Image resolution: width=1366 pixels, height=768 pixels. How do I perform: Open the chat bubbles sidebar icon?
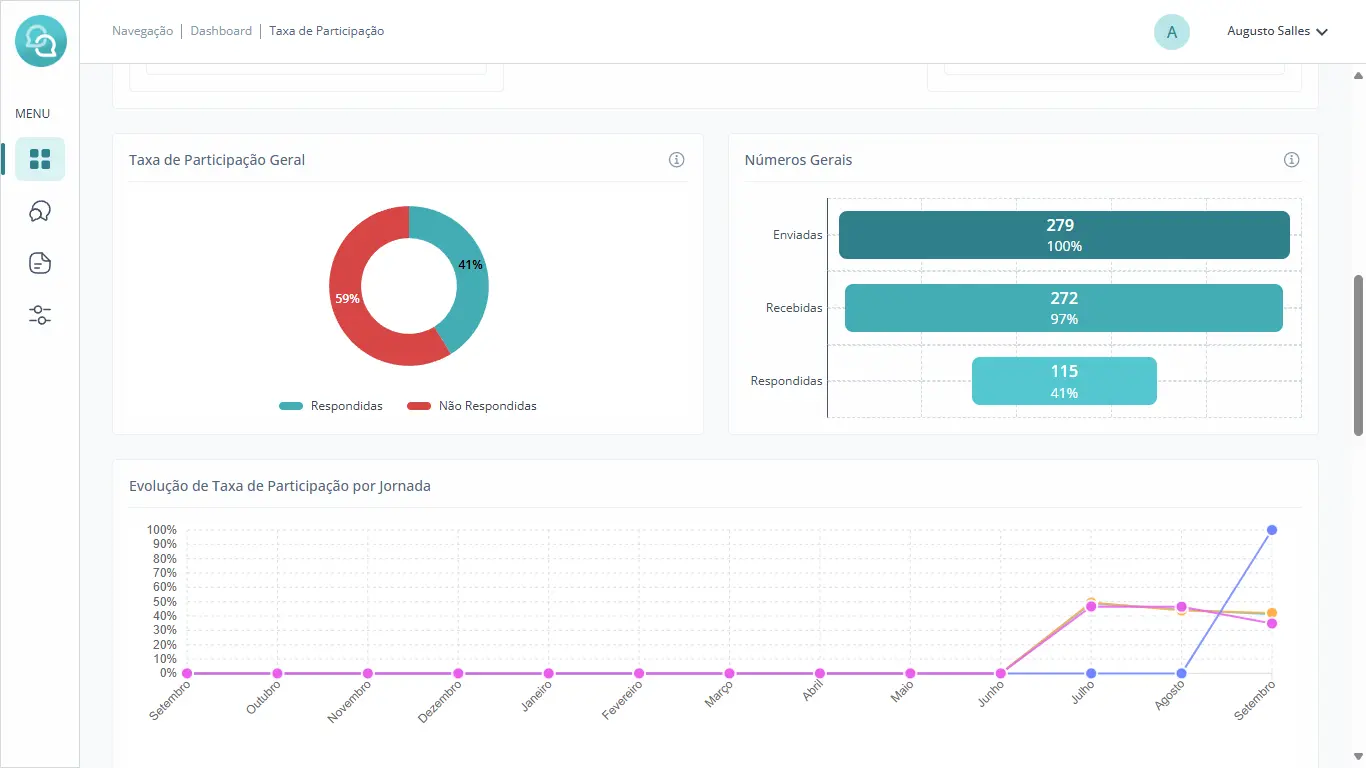pyautogui.click(x=40, y=211)
